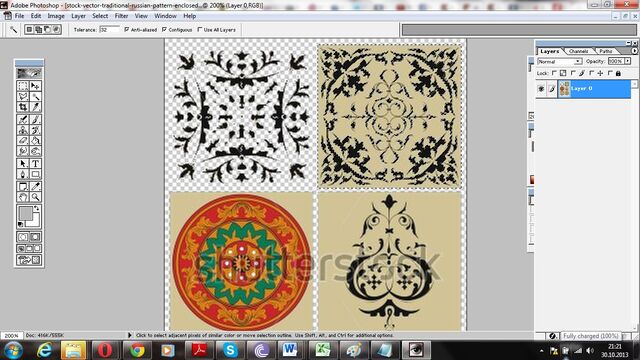Uncheck the Contiguous option
The height and width of the screenshot is (360, 640).
coord(164,29)
